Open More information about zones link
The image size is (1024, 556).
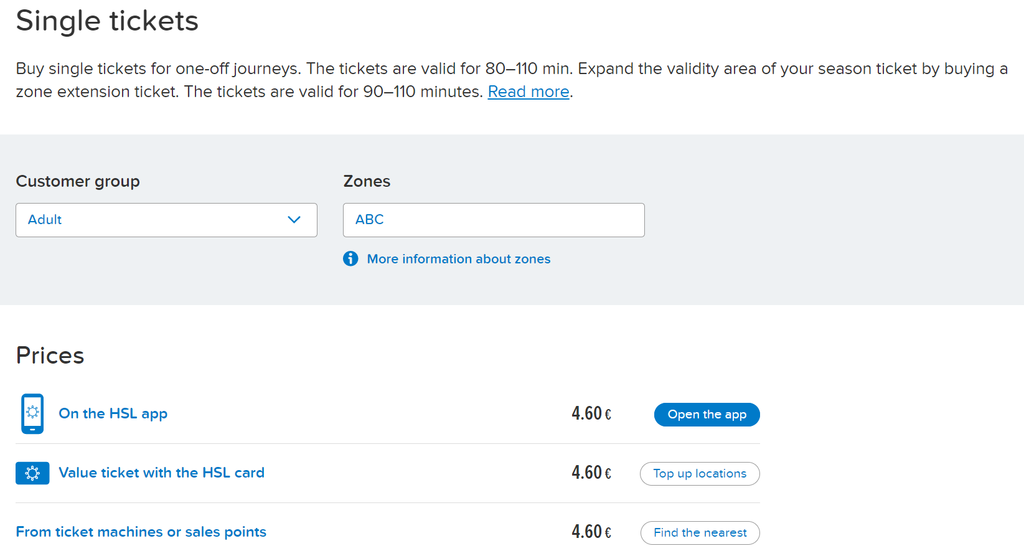458,259
